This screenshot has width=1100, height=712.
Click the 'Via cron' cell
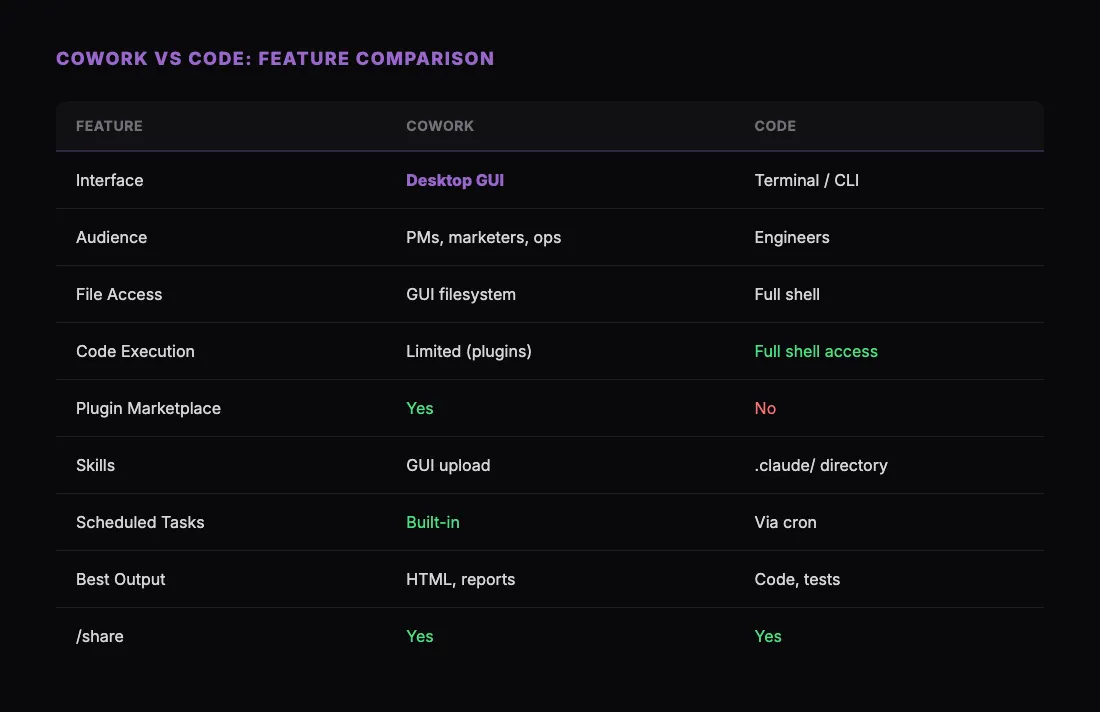785,522
